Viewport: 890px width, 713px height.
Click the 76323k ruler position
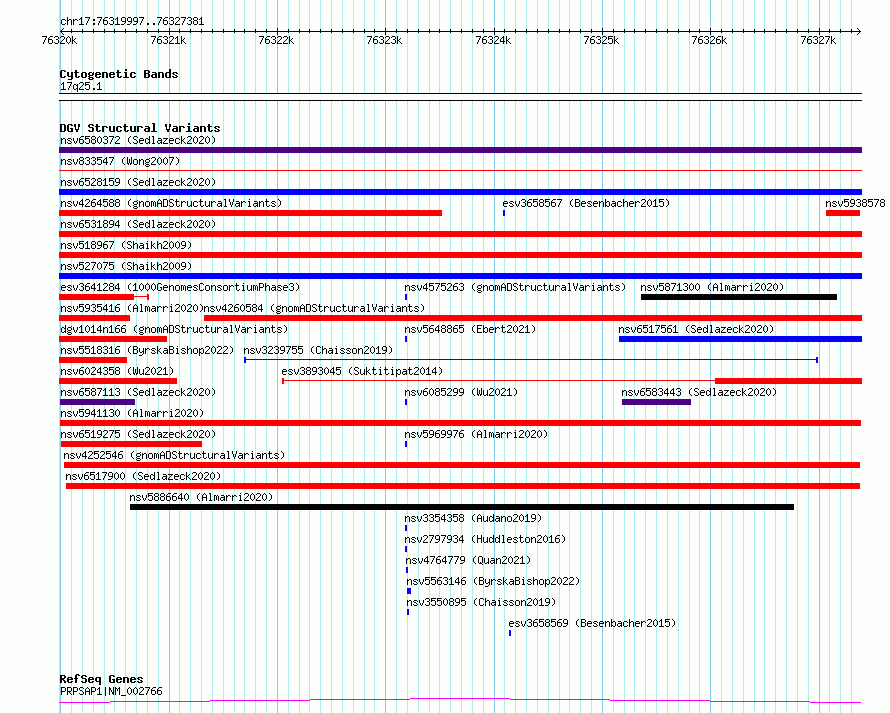(x=384, y=40)
